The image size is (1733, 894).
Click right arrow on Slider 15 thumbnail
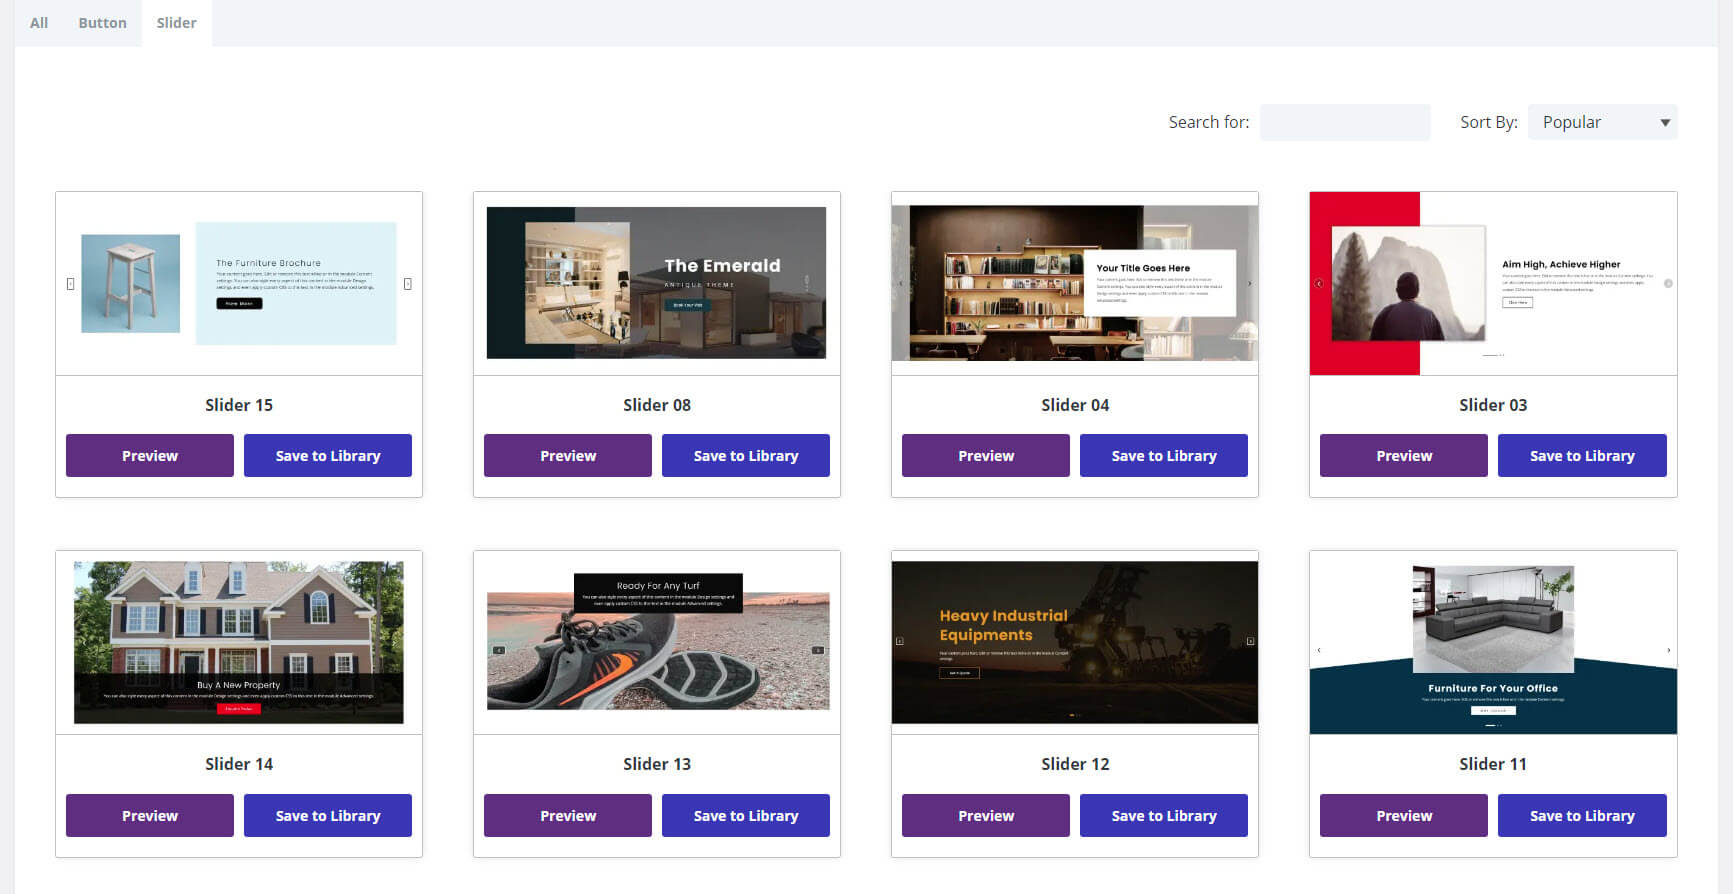pos(408,284)
